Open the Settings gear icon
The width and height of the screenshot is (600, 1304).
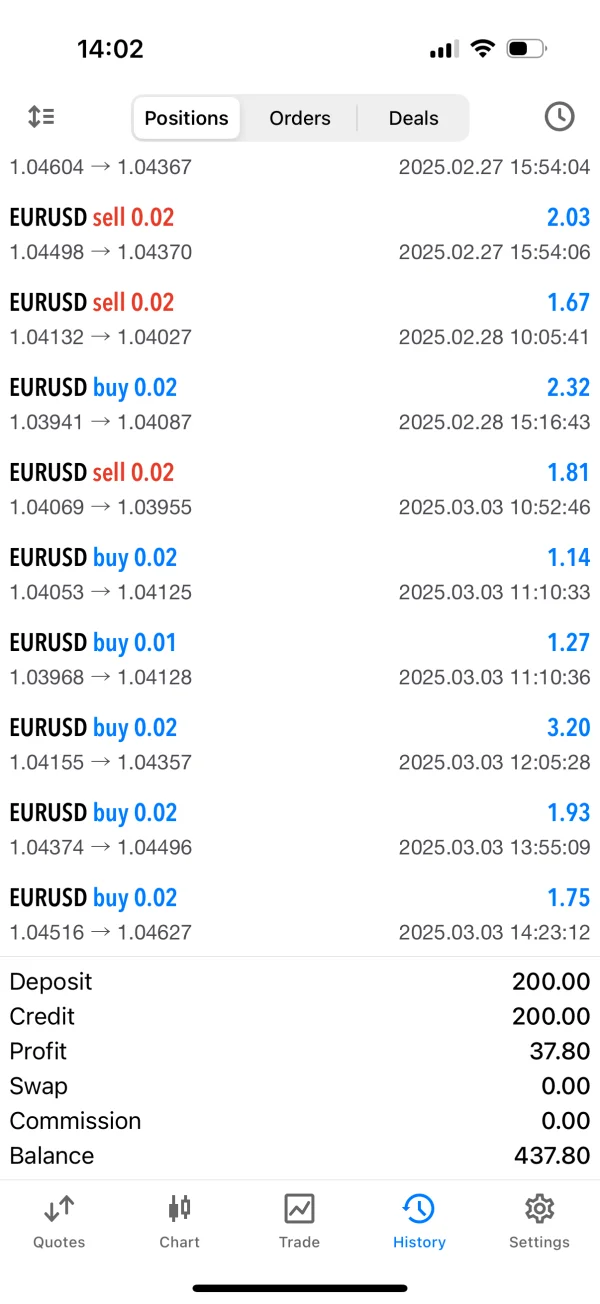[539, 1210]
